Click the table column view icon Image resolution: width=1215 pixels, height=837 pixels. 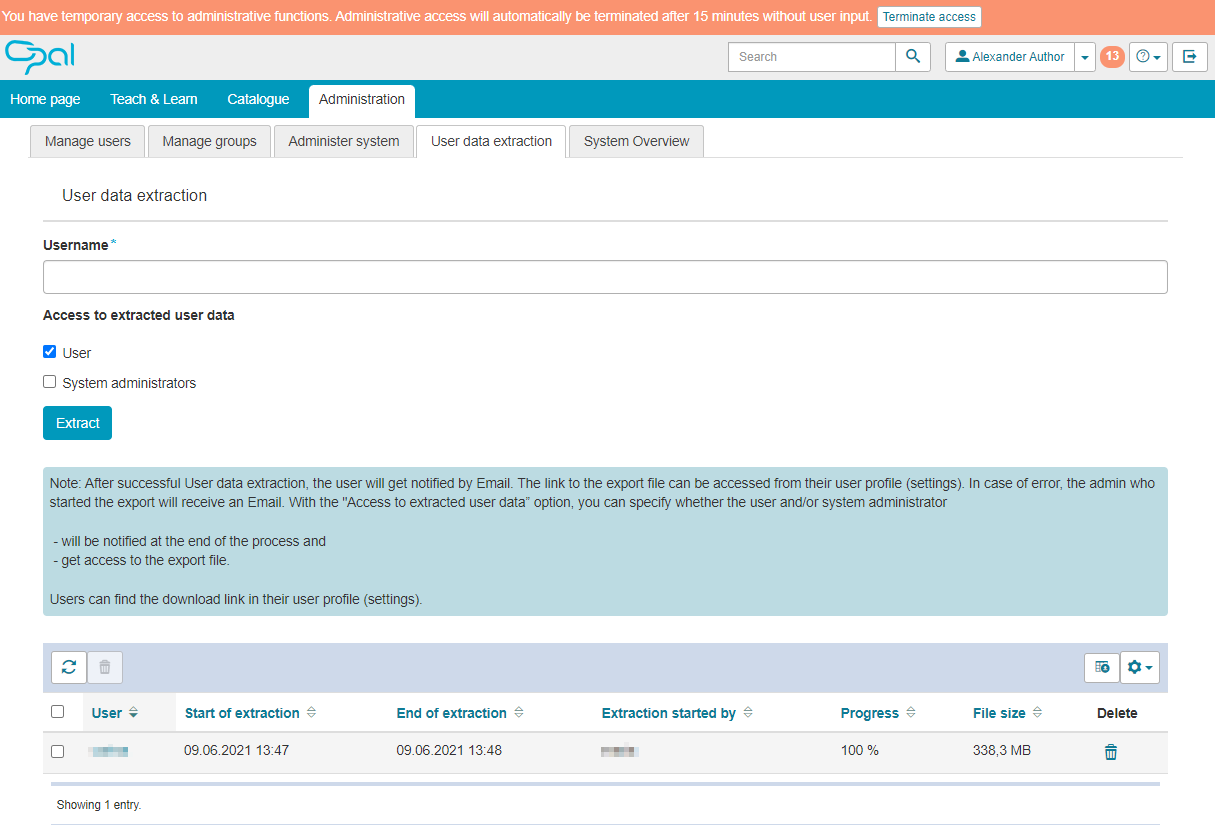(1101, 667)
